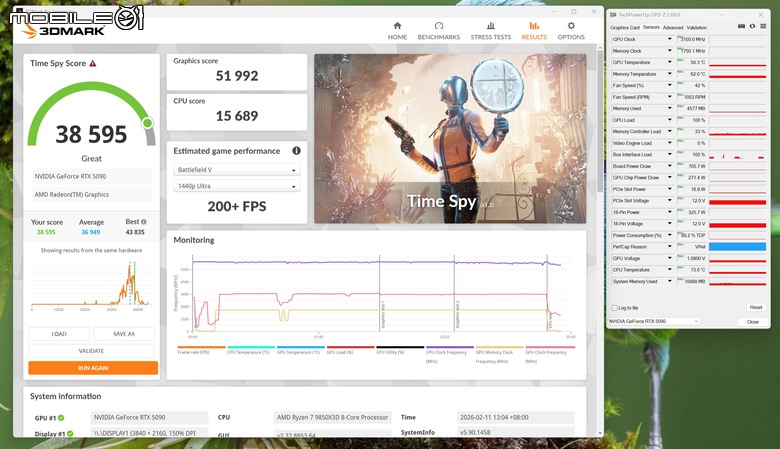Click the CPU score value 15 689
The height and width of the screenshot is (449, 780).
237,116
